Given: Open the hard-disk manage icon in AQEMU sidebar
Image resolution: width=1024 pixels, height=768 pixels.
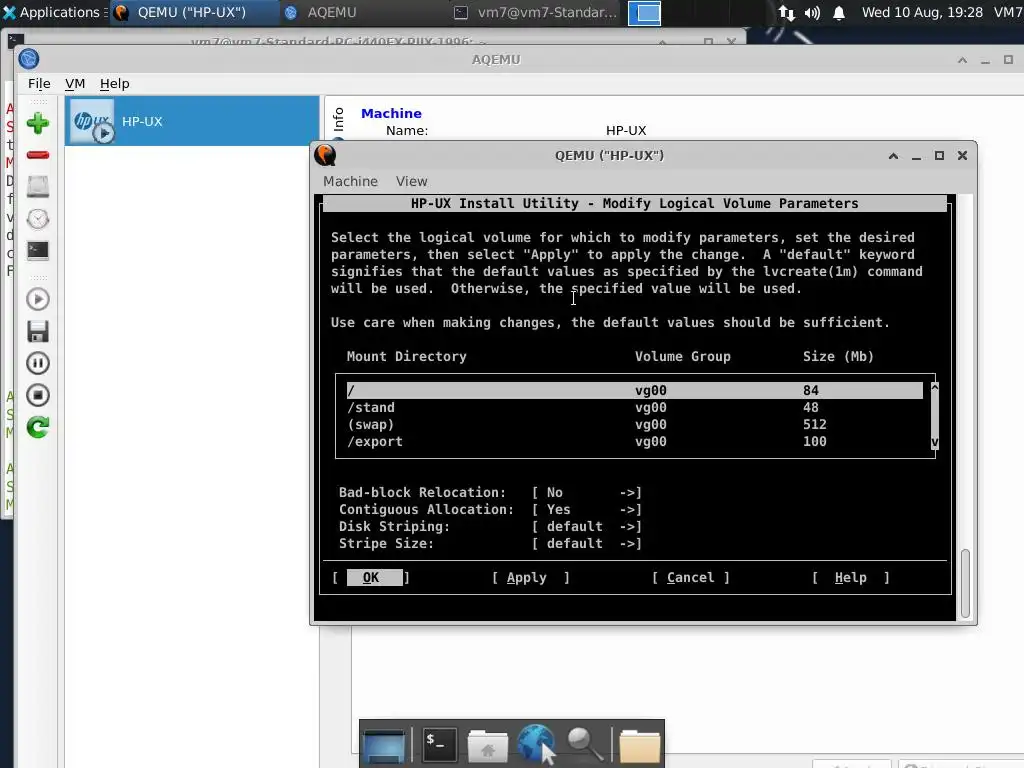Looking at the screenshot, I should (38, 187).
